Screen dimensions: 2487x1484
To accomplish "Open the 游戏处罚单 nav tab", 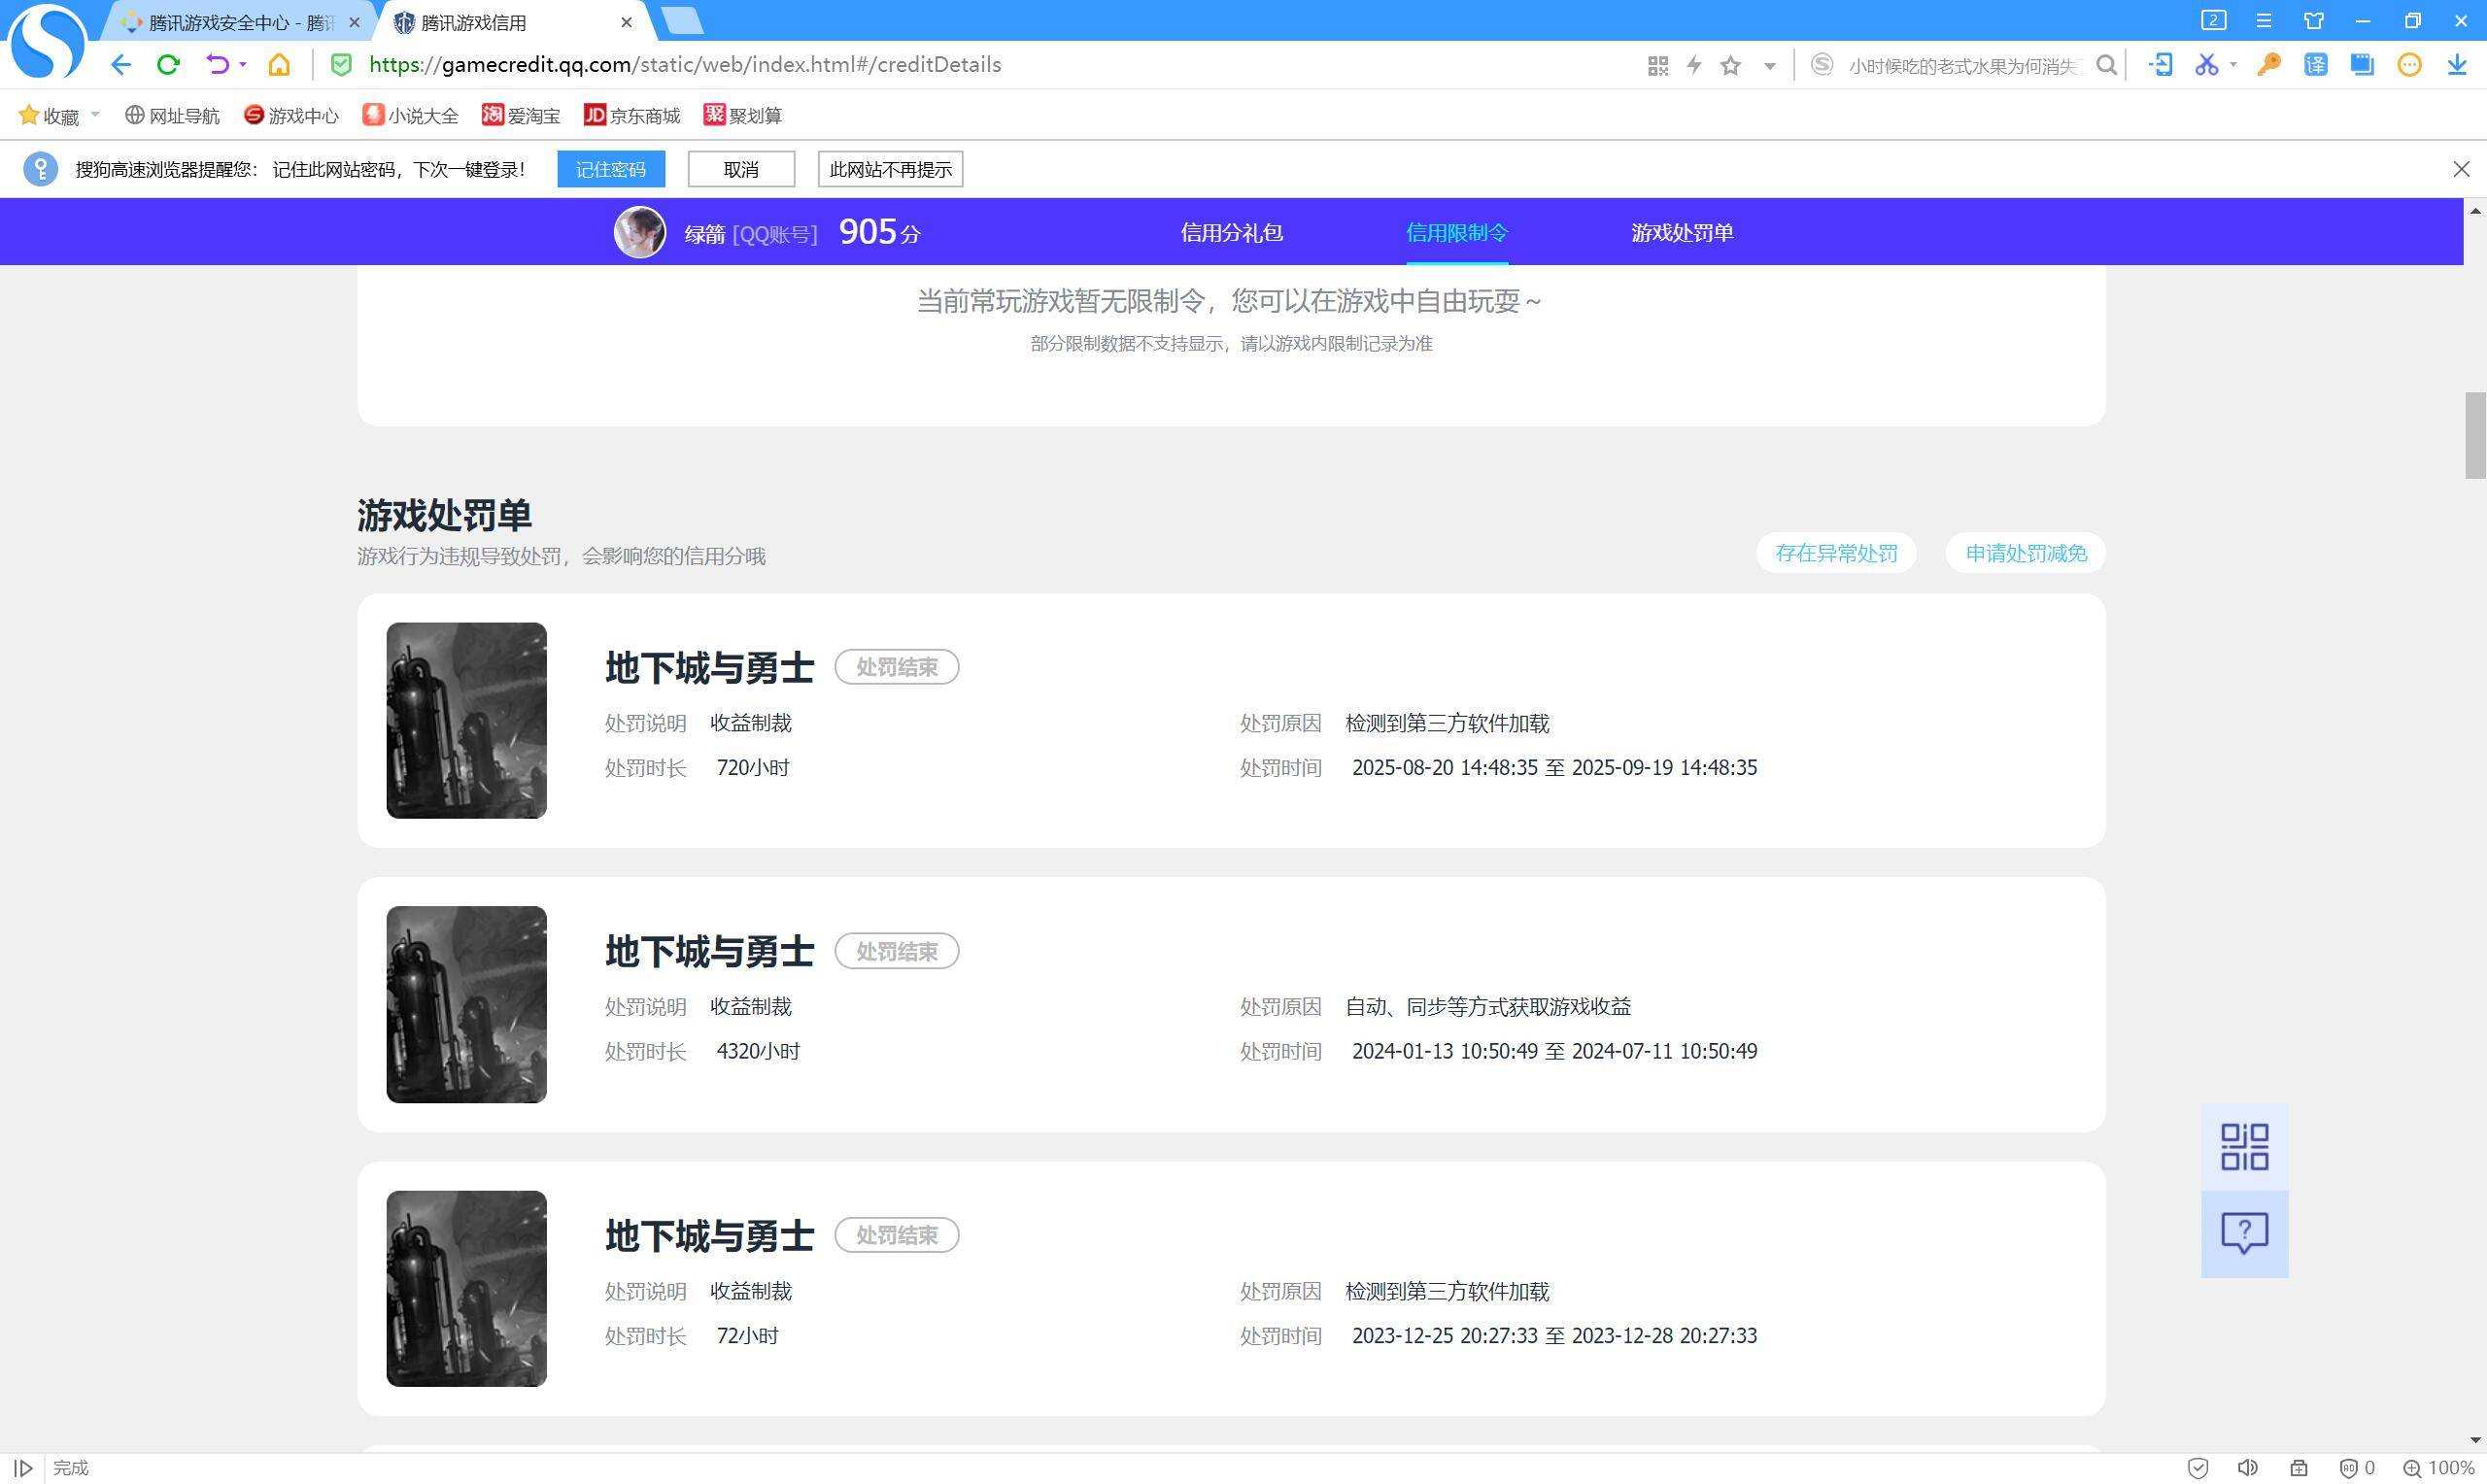I will (1682, 232).
